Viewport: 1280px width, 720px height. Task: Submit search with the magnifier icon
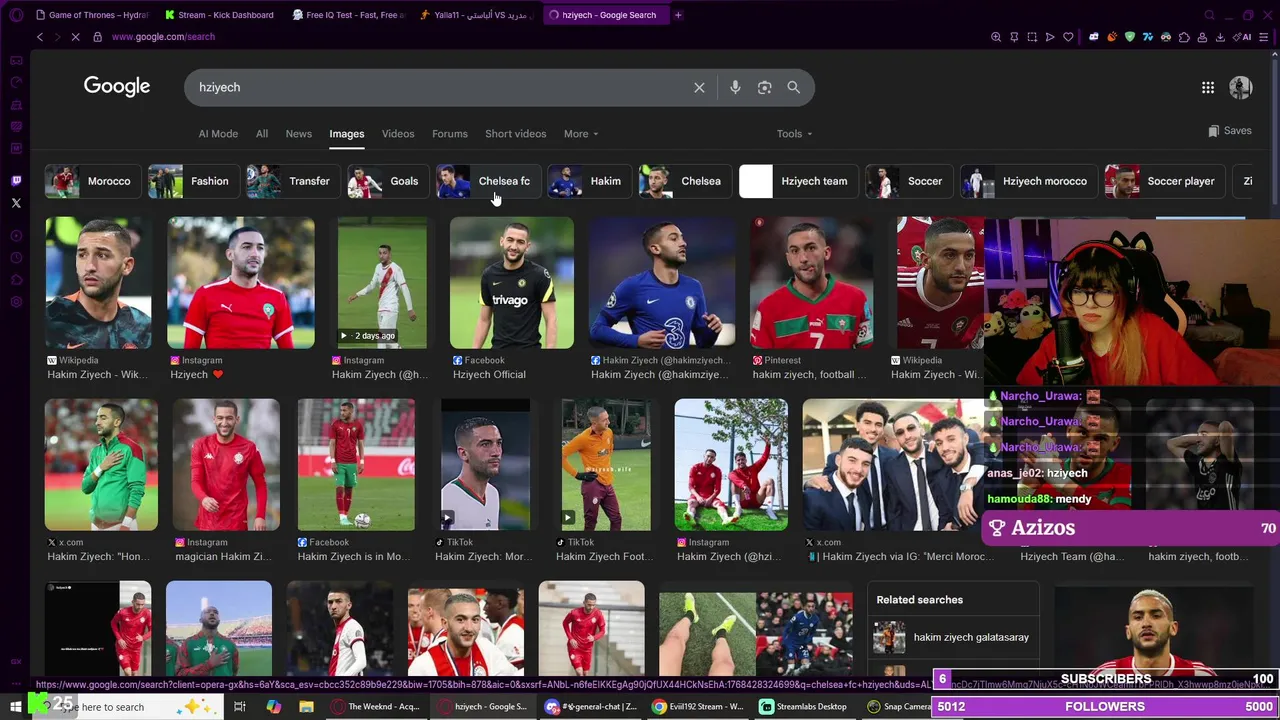(793, 88)
